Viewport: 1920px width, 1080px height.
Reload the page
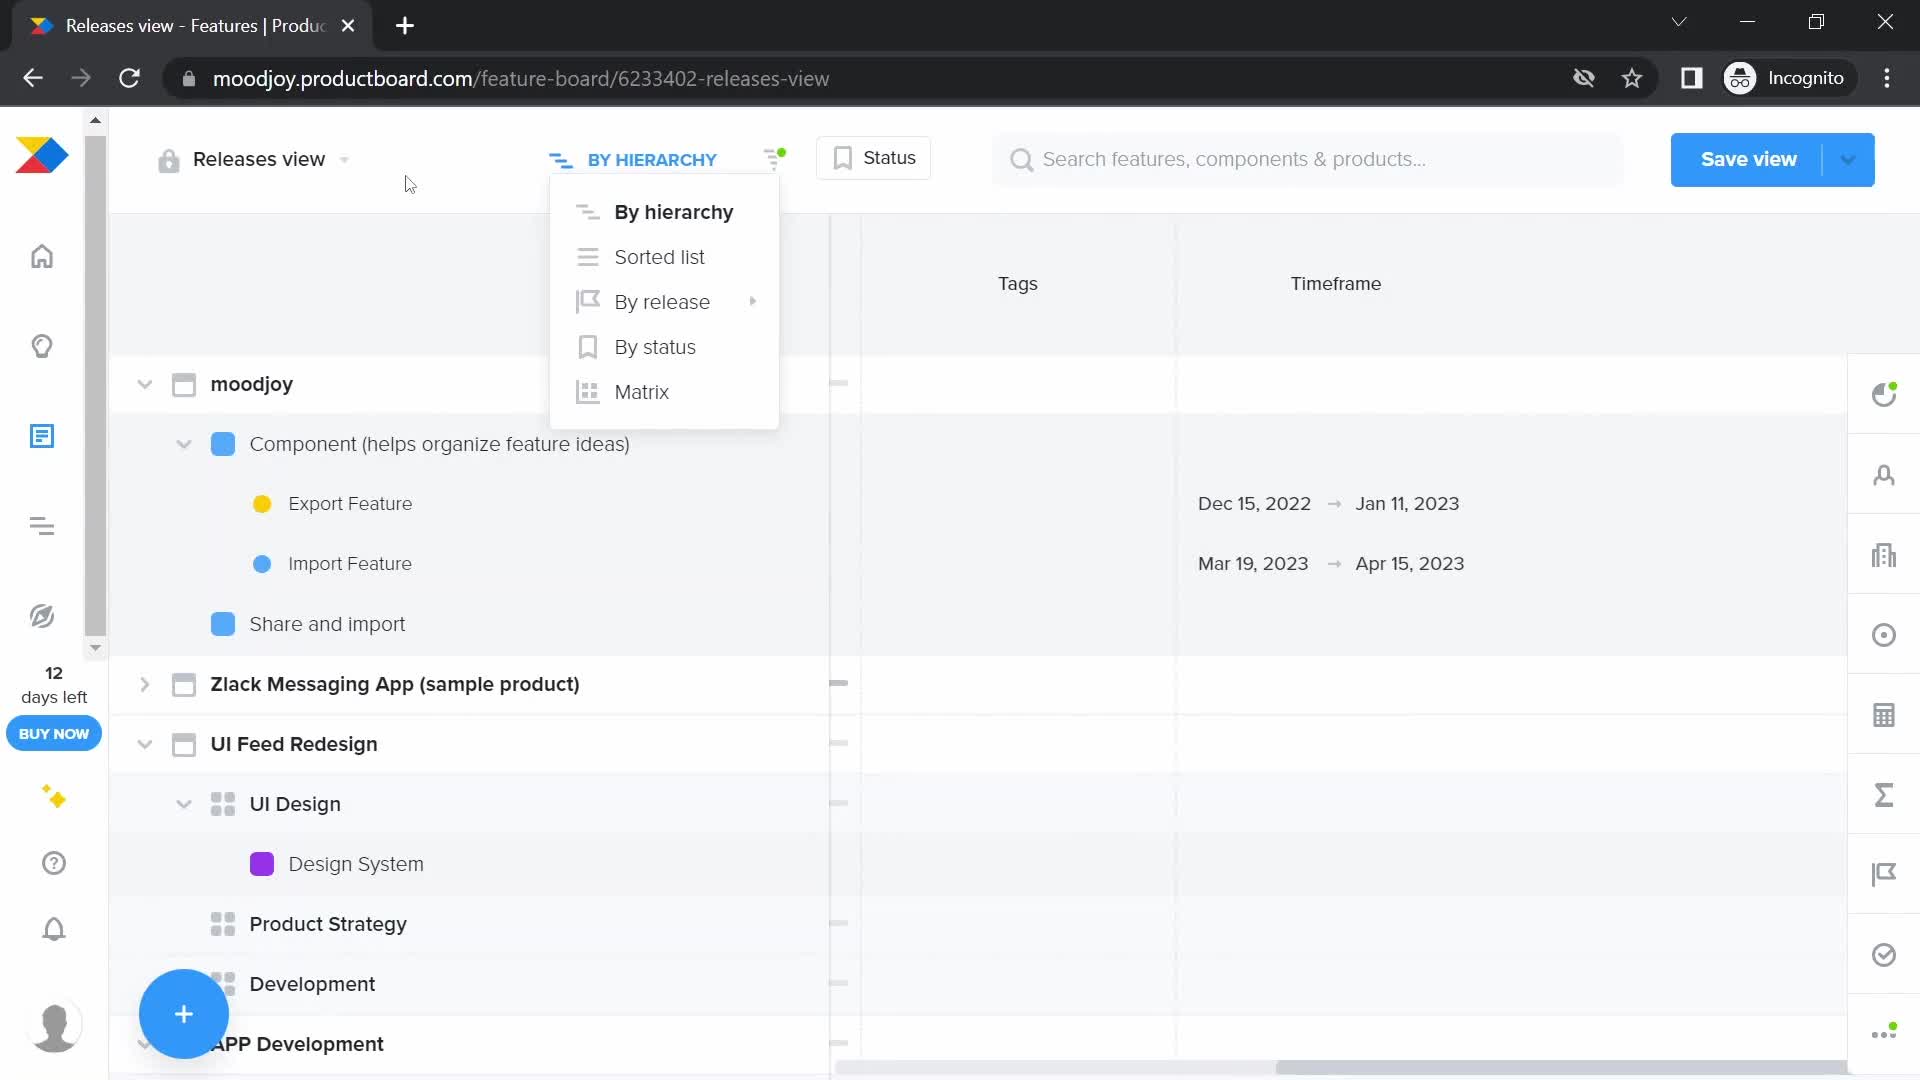click(129, 78)
